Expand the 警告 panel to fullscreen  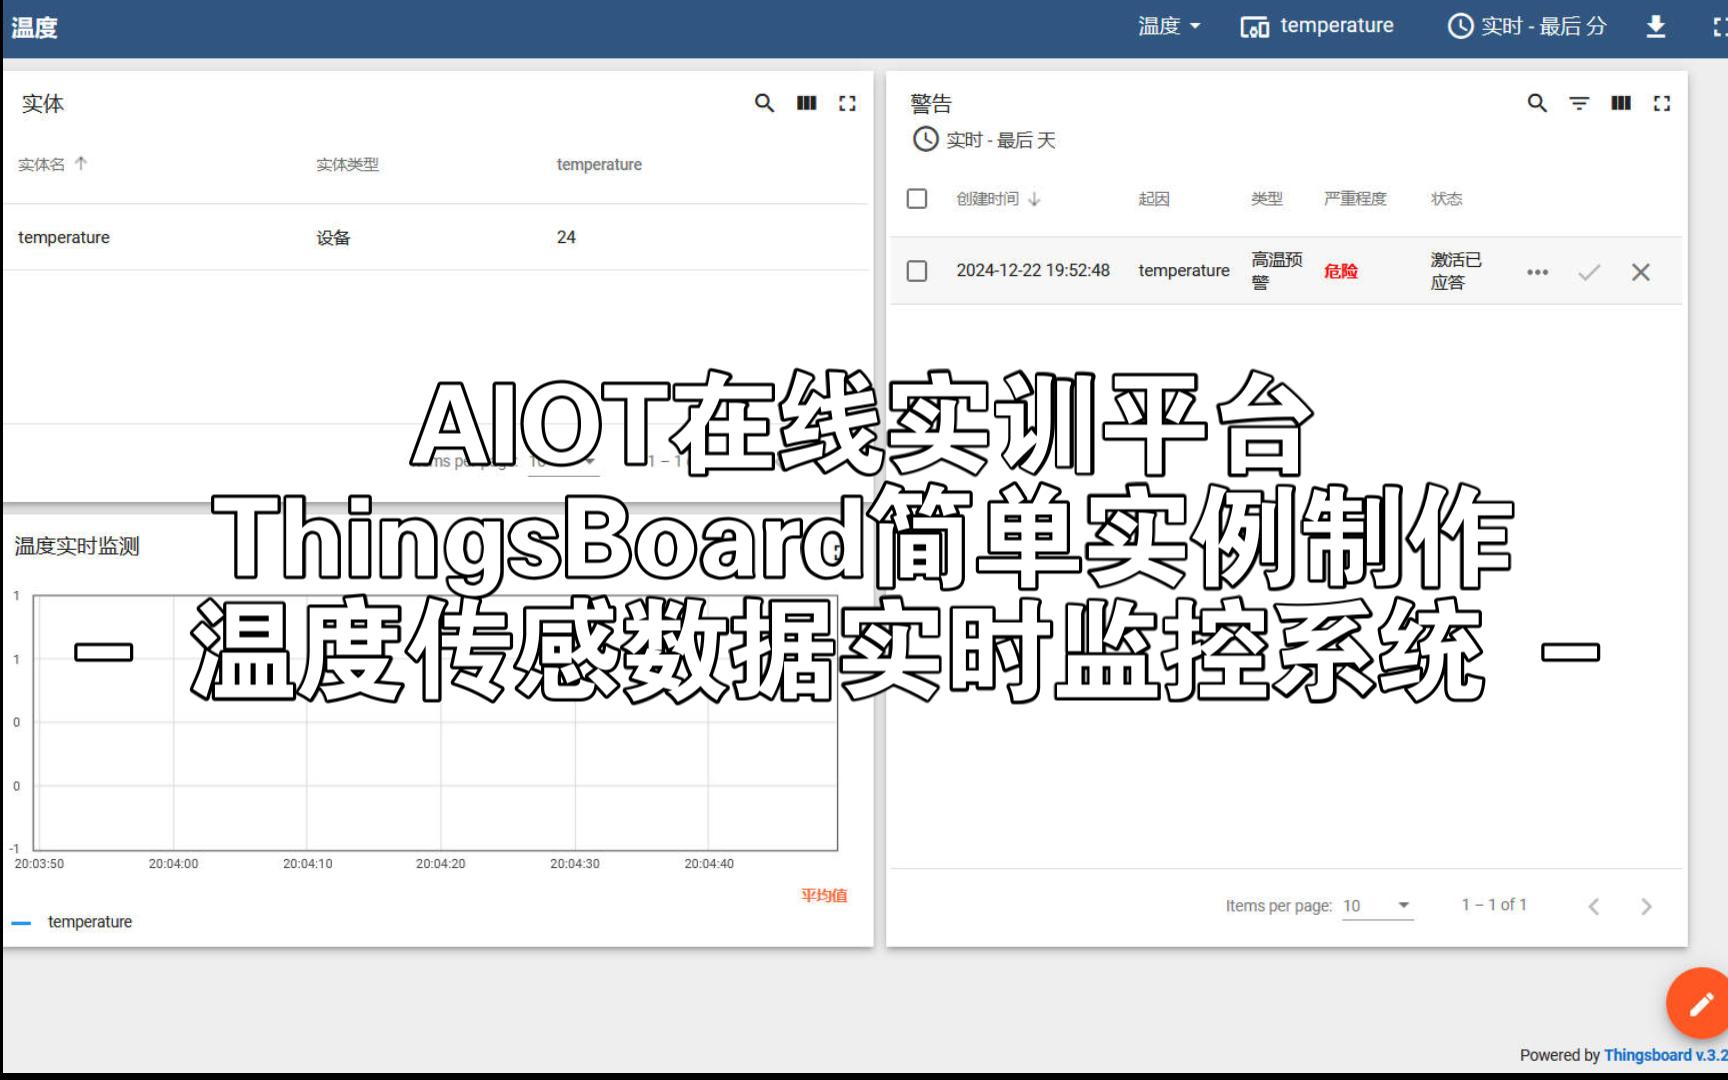tap(1662, 103)
